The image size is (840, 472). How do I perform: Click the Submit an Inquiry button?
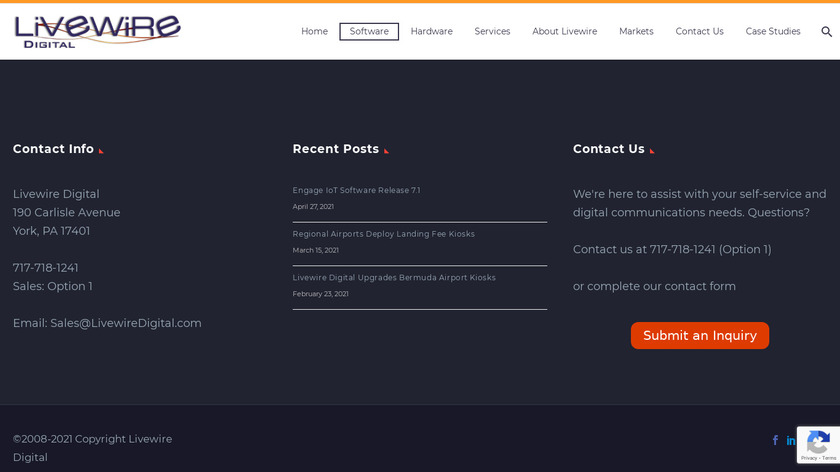[700, 335]
